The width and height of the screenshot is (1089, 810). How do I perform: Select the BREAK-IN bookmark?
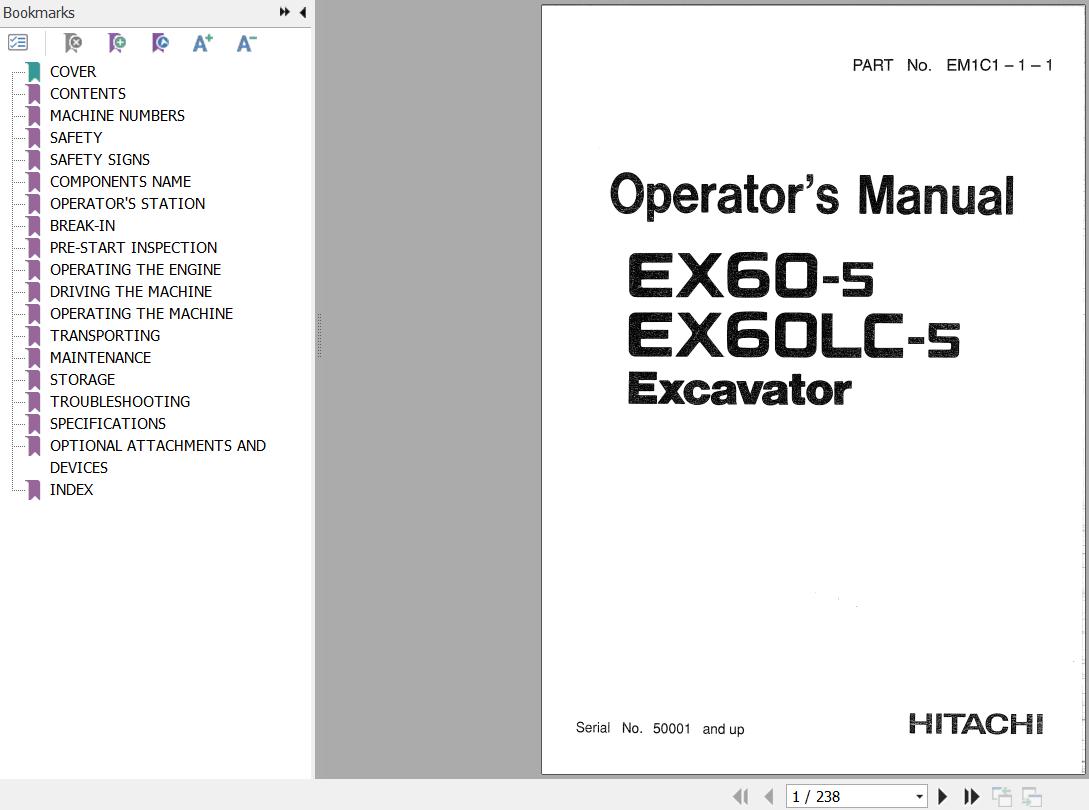tap(83, 226)
